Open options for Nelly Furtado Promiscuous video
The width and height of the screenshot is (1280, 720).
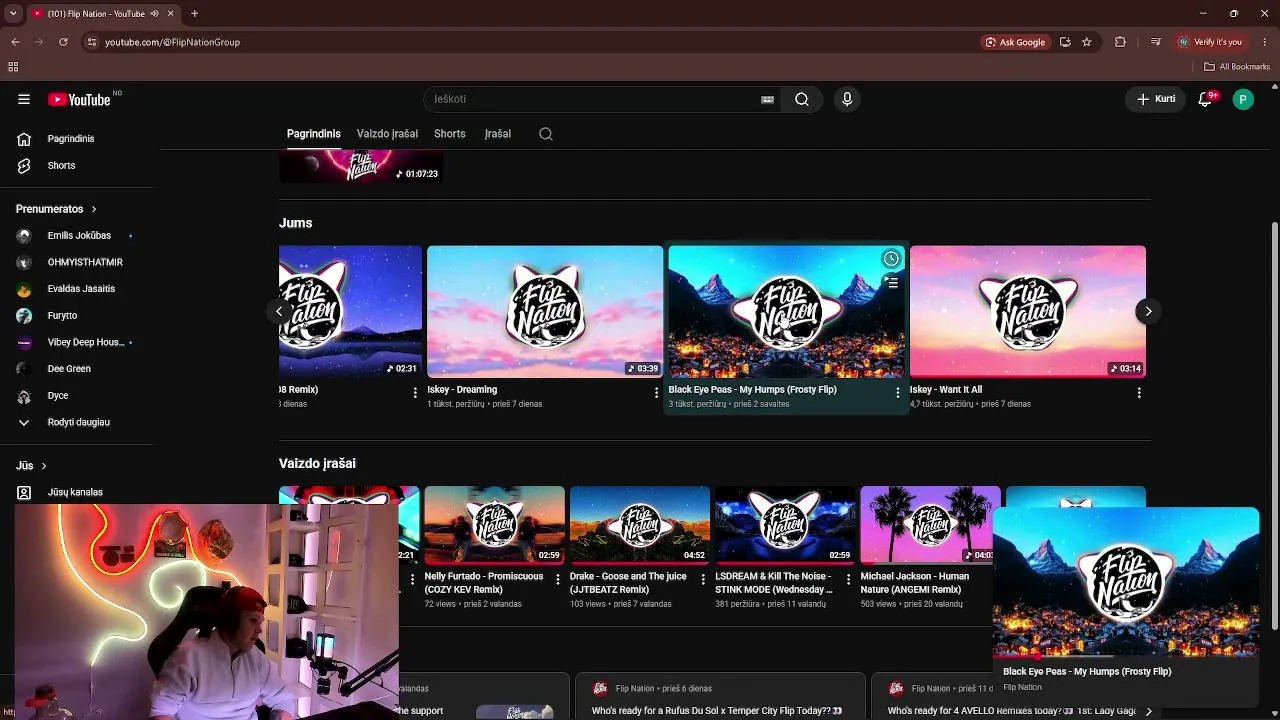point(558,579)
